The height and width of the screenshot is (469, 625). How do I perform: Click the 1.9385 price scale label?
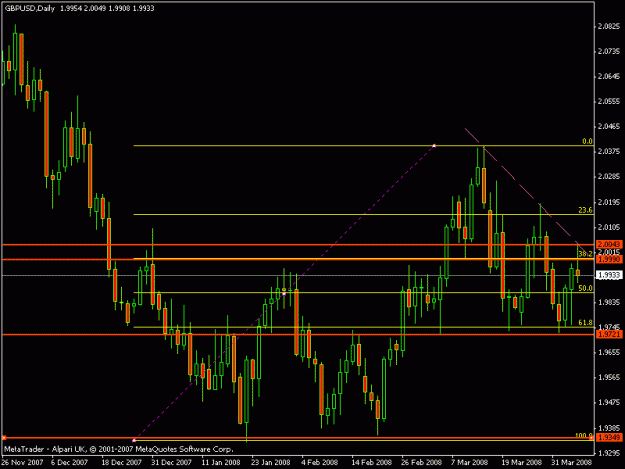[609, 428]
